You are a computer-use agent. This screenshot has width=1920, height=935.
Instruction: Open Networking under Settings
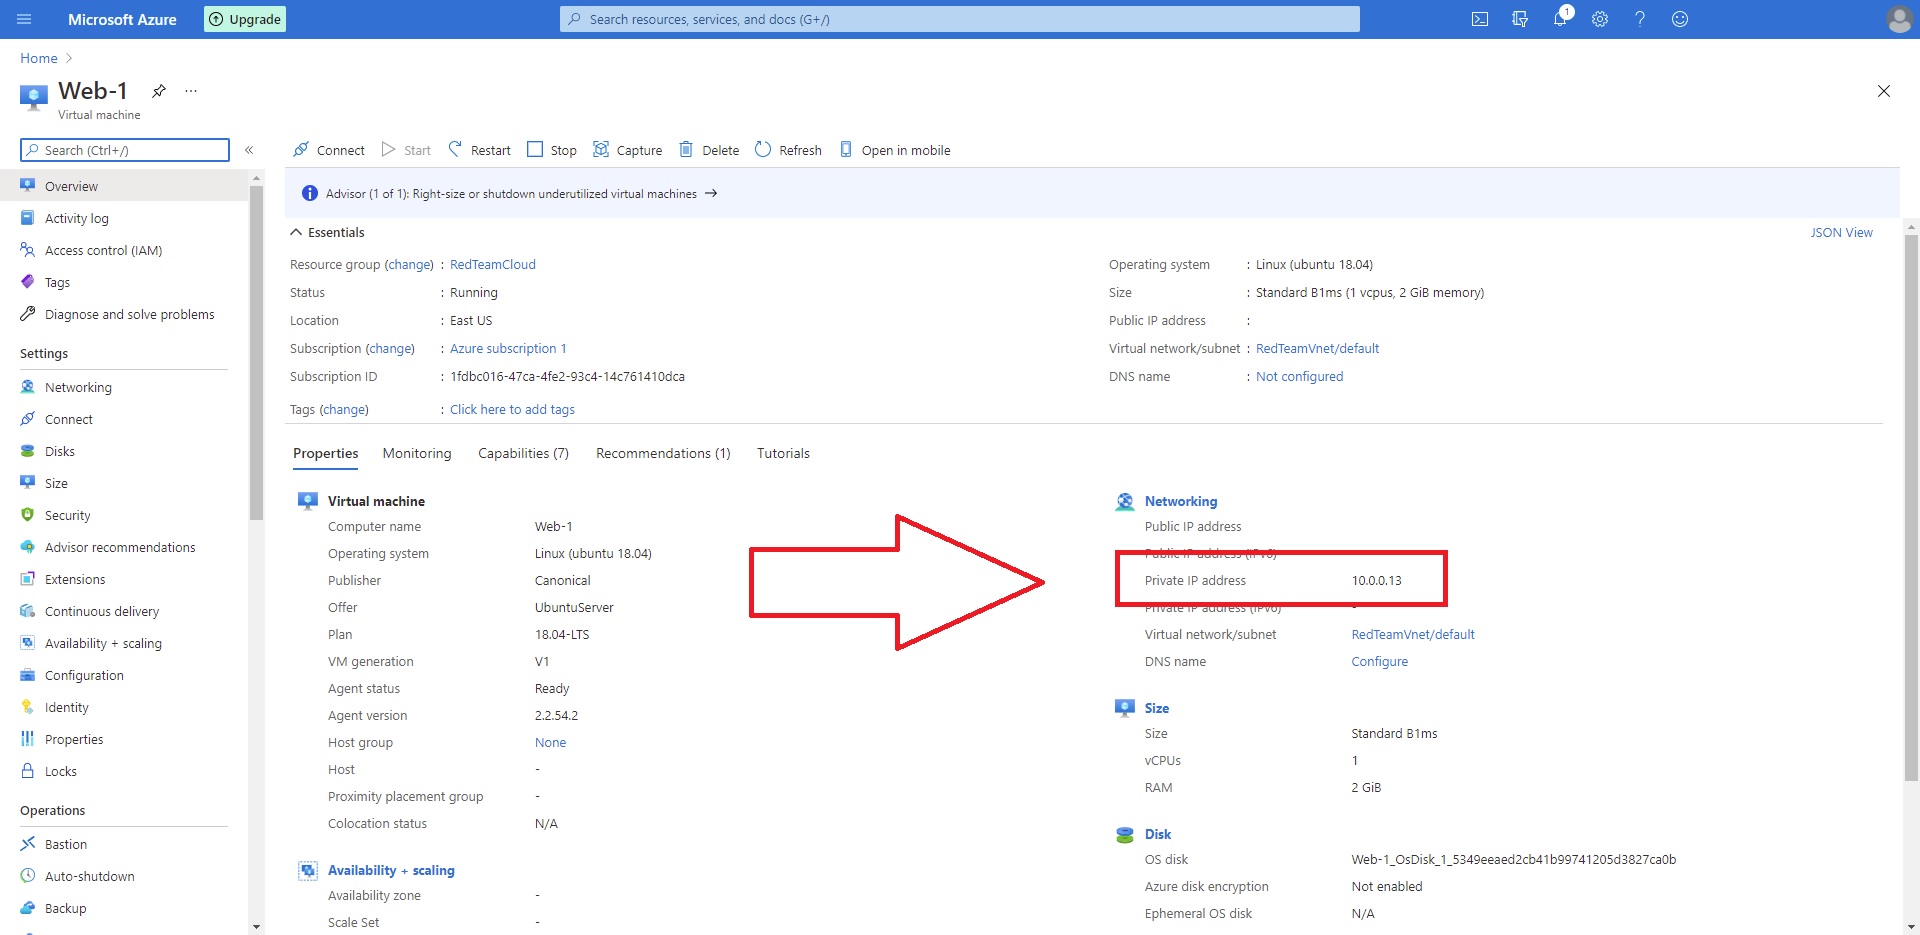(x=78, y=387)
